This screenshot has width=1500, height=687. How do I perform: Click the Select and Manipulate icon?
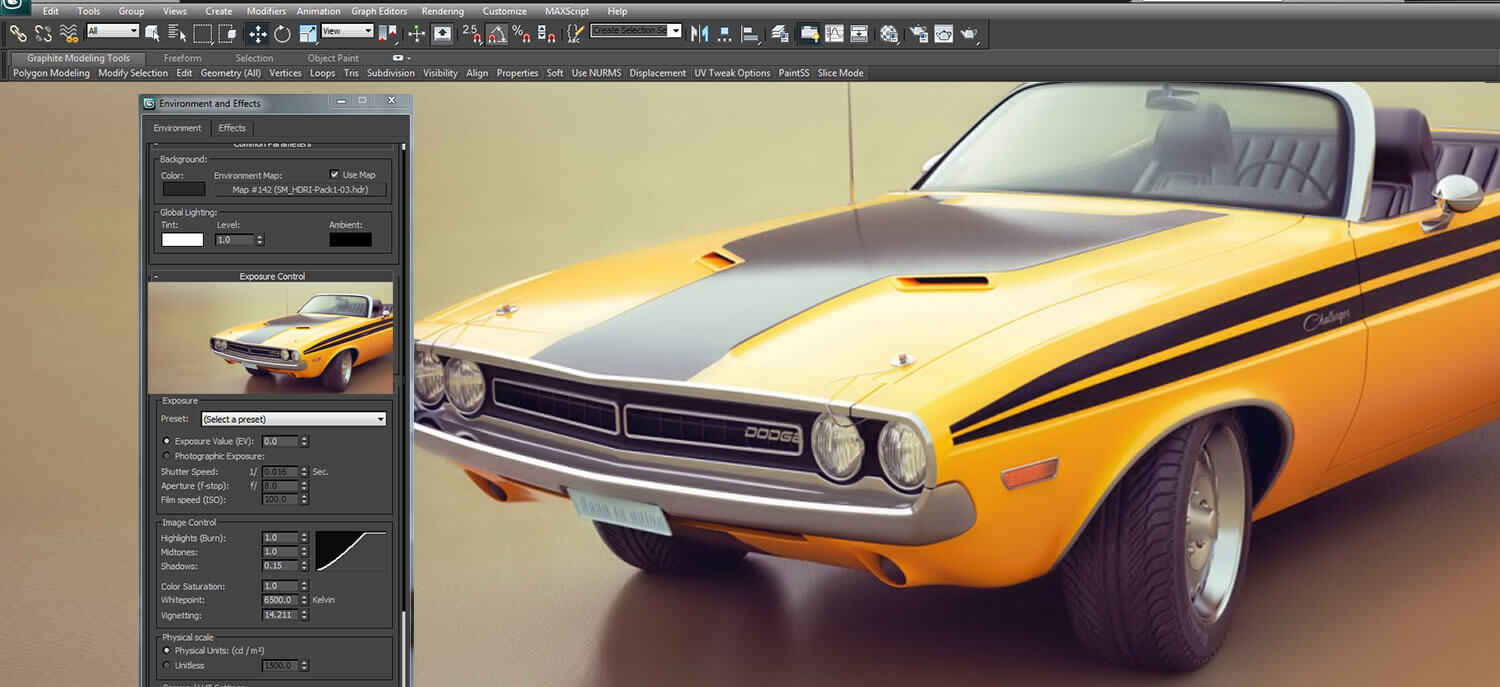click(417, 33)
